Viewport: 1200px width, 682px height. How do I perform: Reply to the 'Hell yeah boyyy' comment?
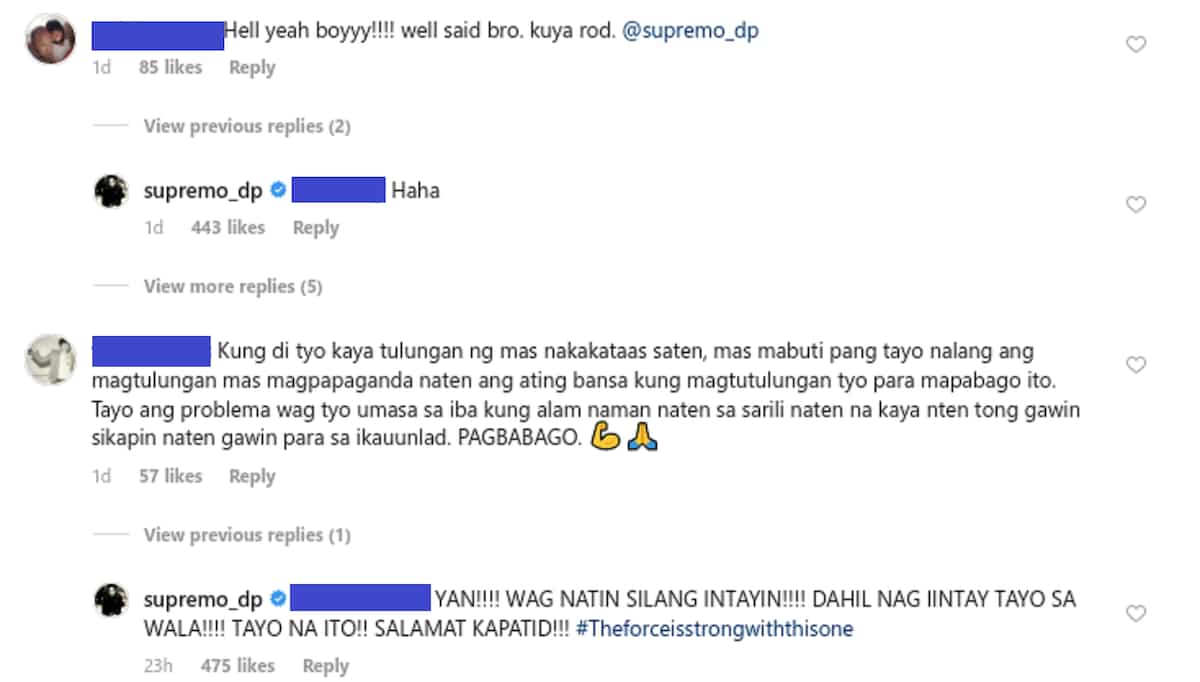[x=252, y=67]
